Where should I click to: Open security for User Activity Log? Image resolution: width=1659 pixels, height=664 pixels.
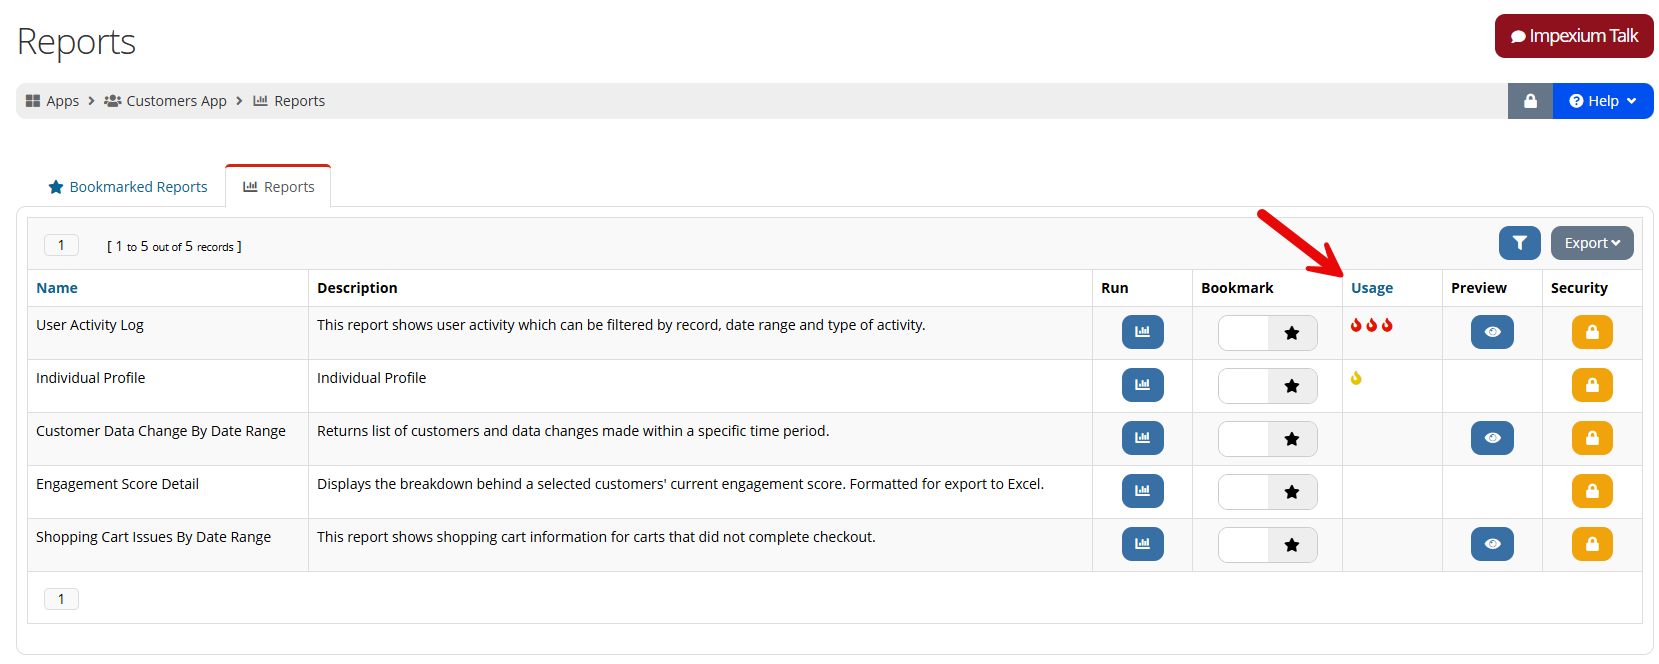click(x=1592, y=332)
